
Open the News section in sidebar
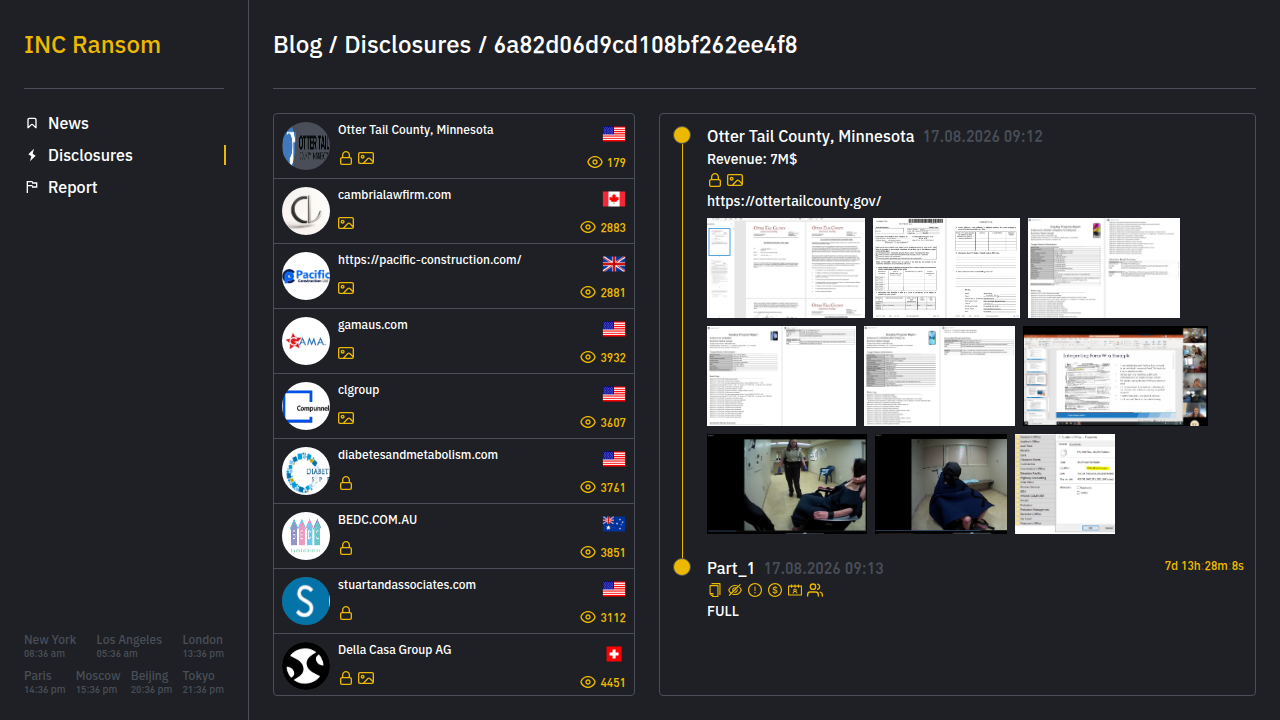[68, 123]
